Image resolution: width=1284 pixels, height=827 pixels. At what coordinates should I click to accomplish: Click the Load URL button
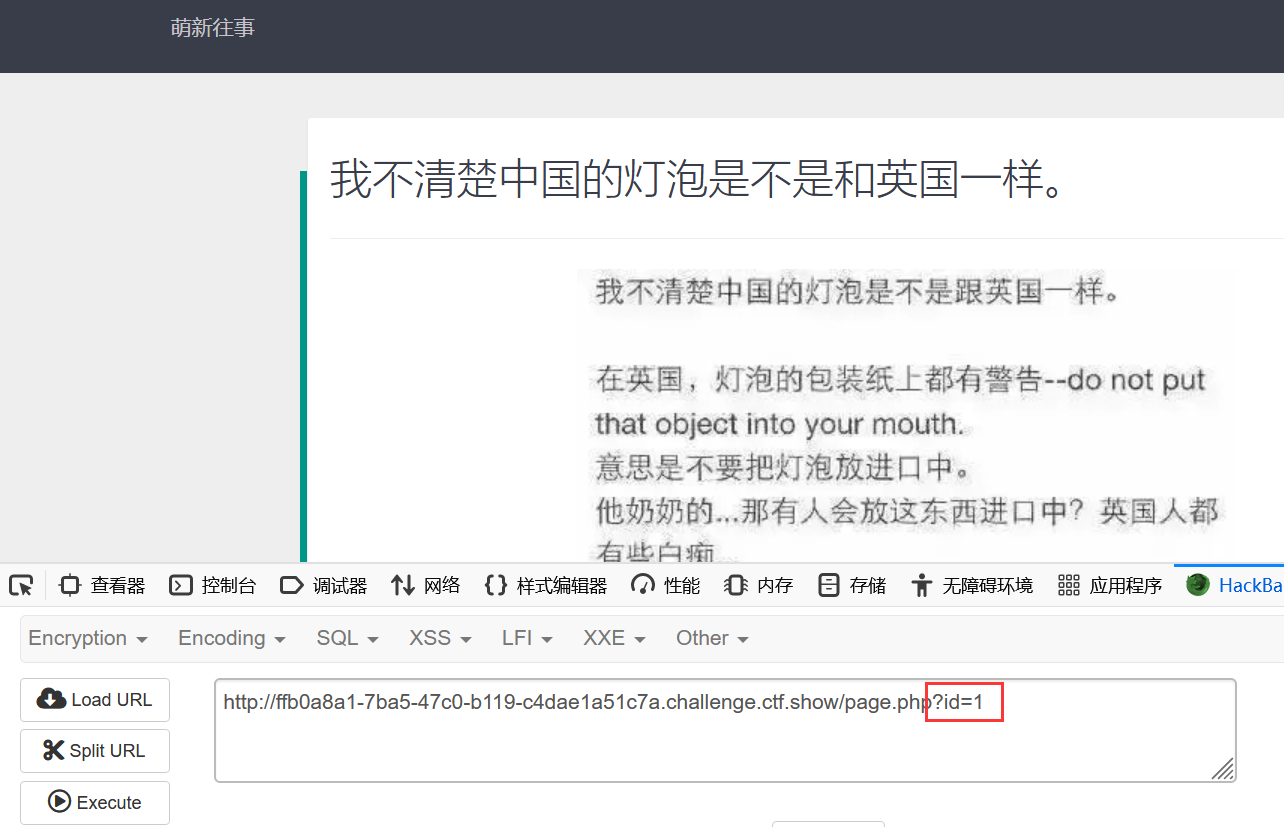(x=95, y=700)
